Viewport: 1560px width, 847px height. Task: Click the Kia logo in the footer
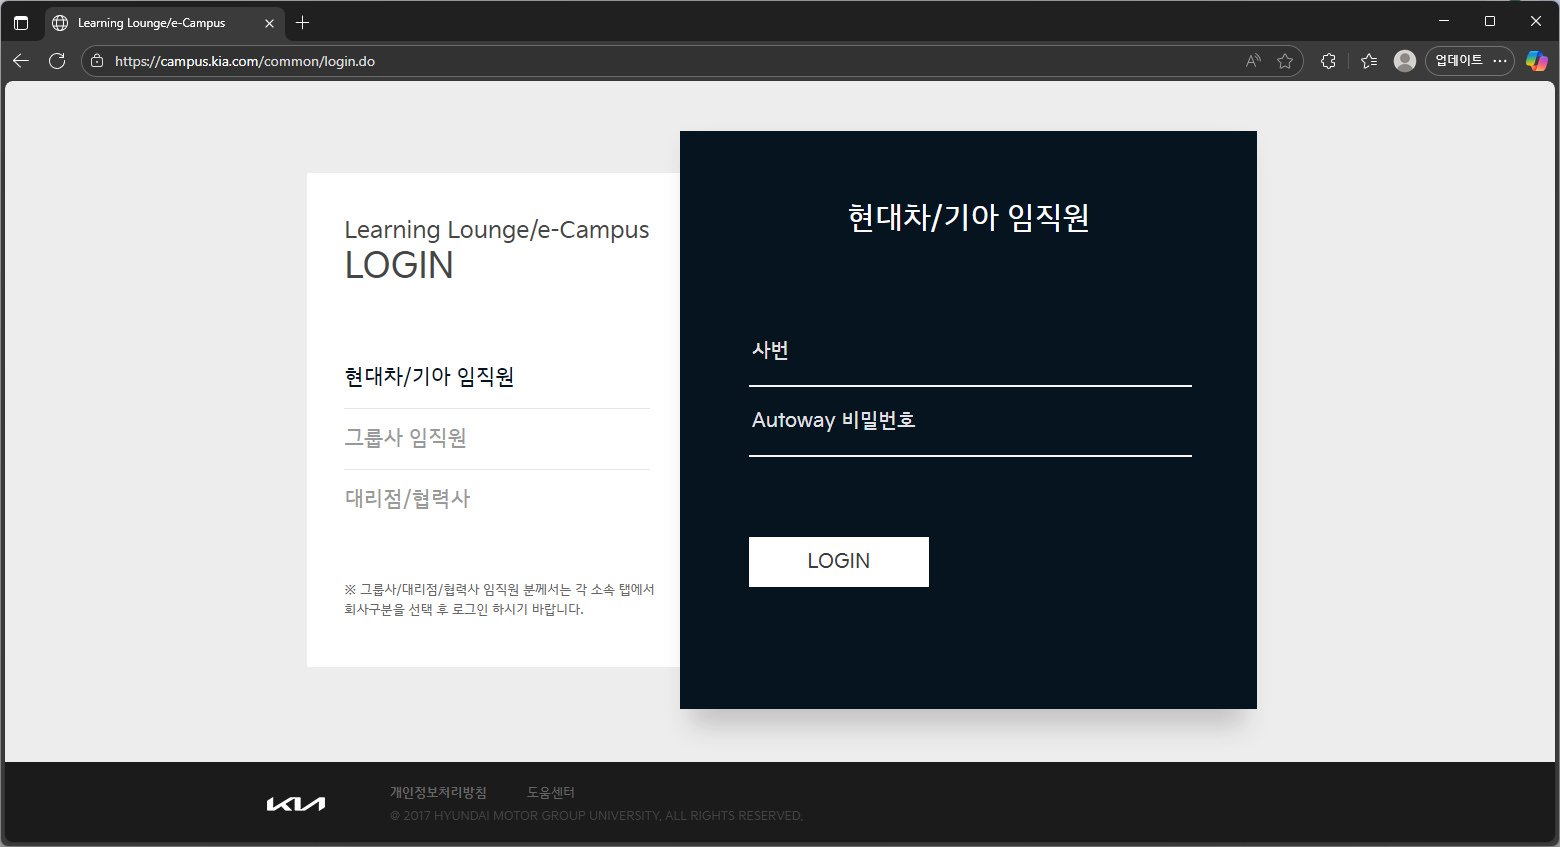[x=294, y=802]
